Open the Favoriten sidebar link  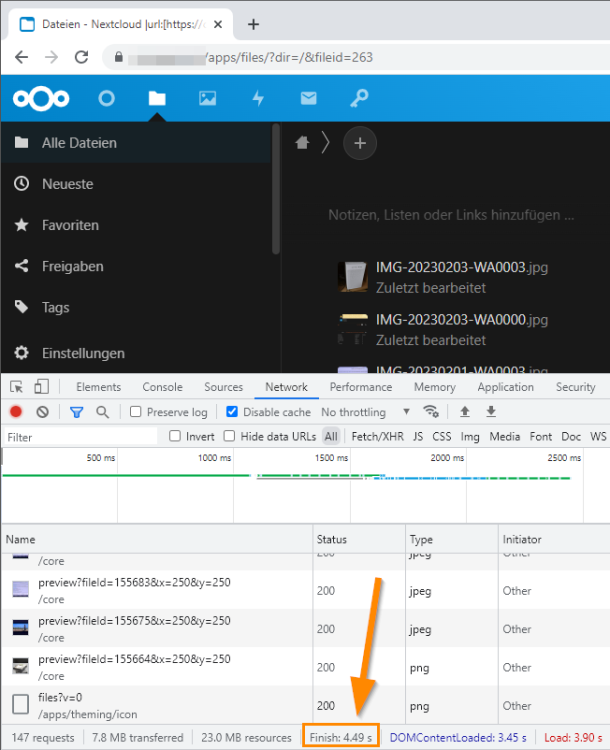coord(70,225)
